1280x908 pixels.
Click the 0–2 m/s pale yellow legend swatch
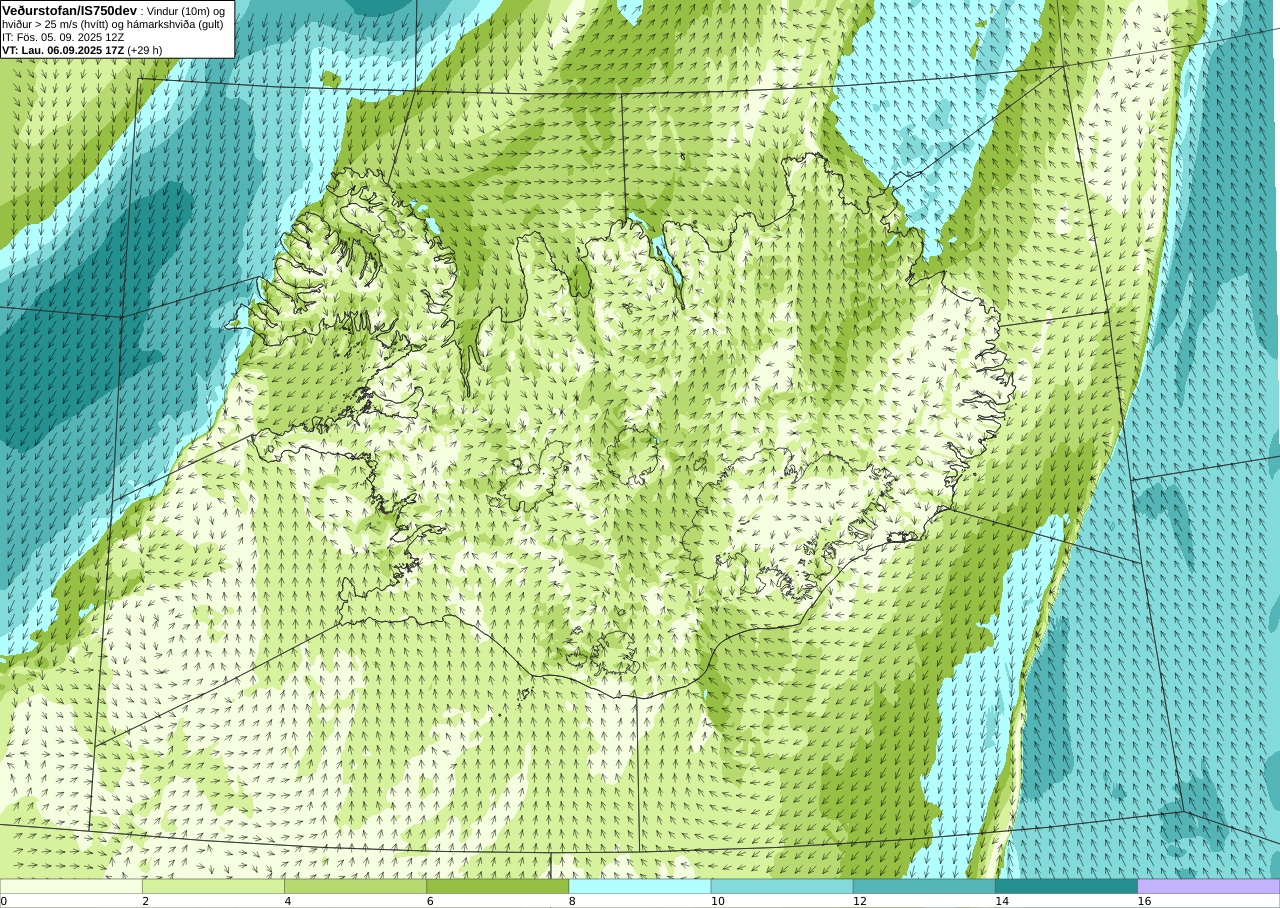pos(71,886)
